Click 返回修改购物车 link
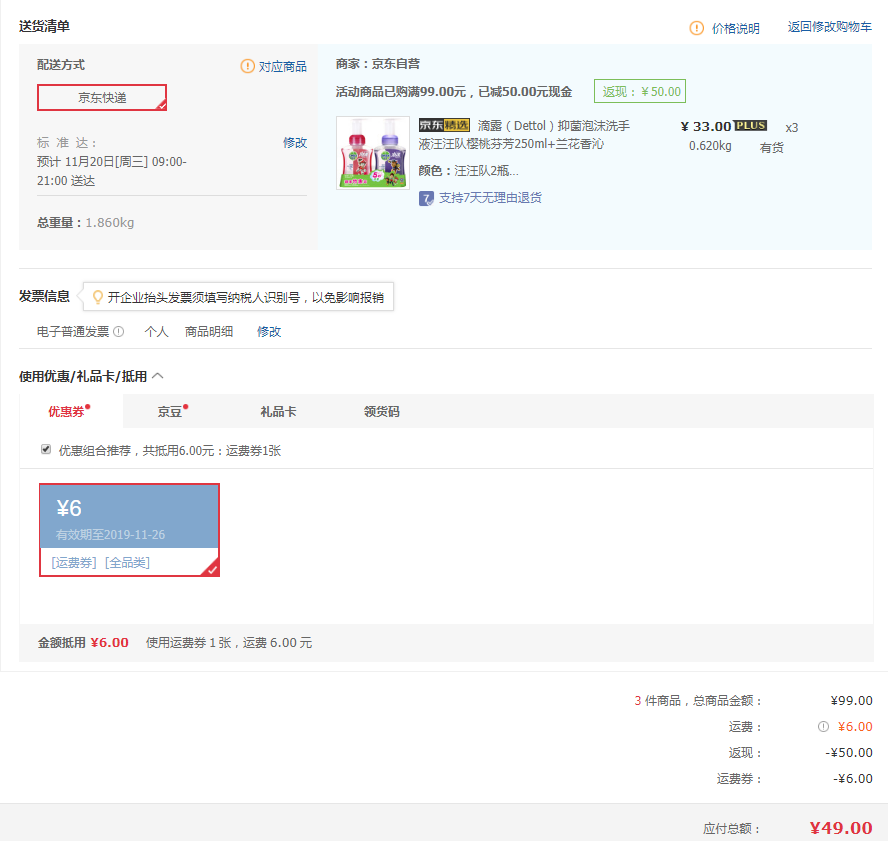The height and width of the screenshot is (841, 888). coord(830,27)
